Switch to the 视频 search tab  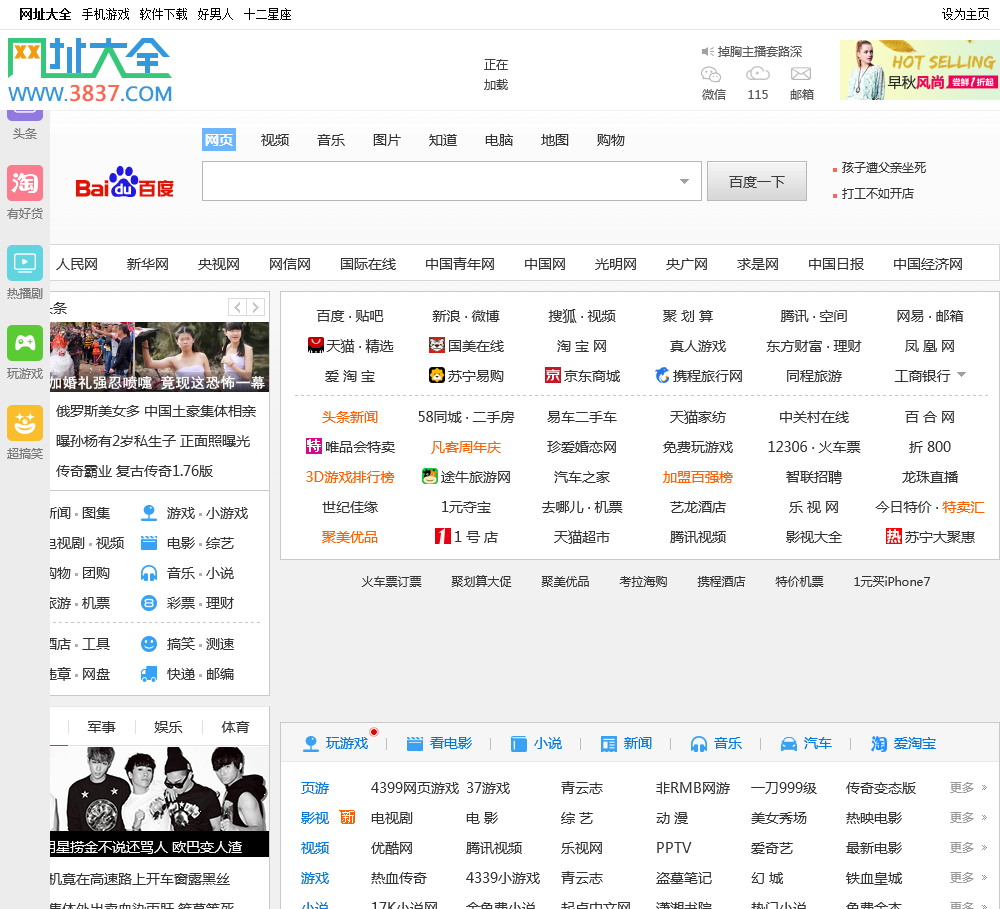point(275,140)
